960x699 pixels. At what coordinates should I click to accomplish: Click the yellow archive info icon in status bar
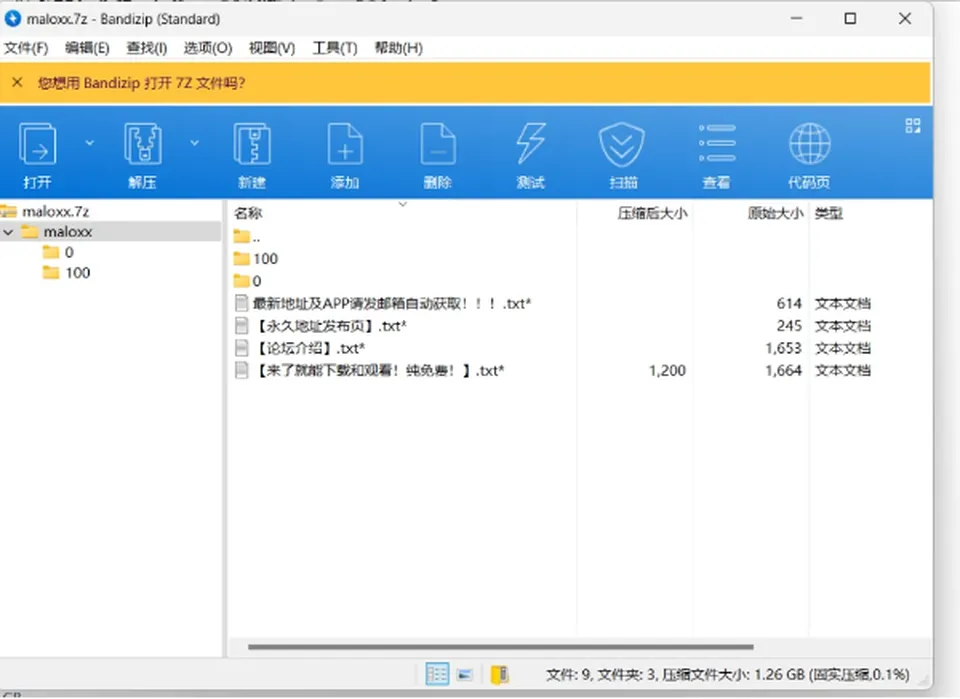click(x=500, y=675)
